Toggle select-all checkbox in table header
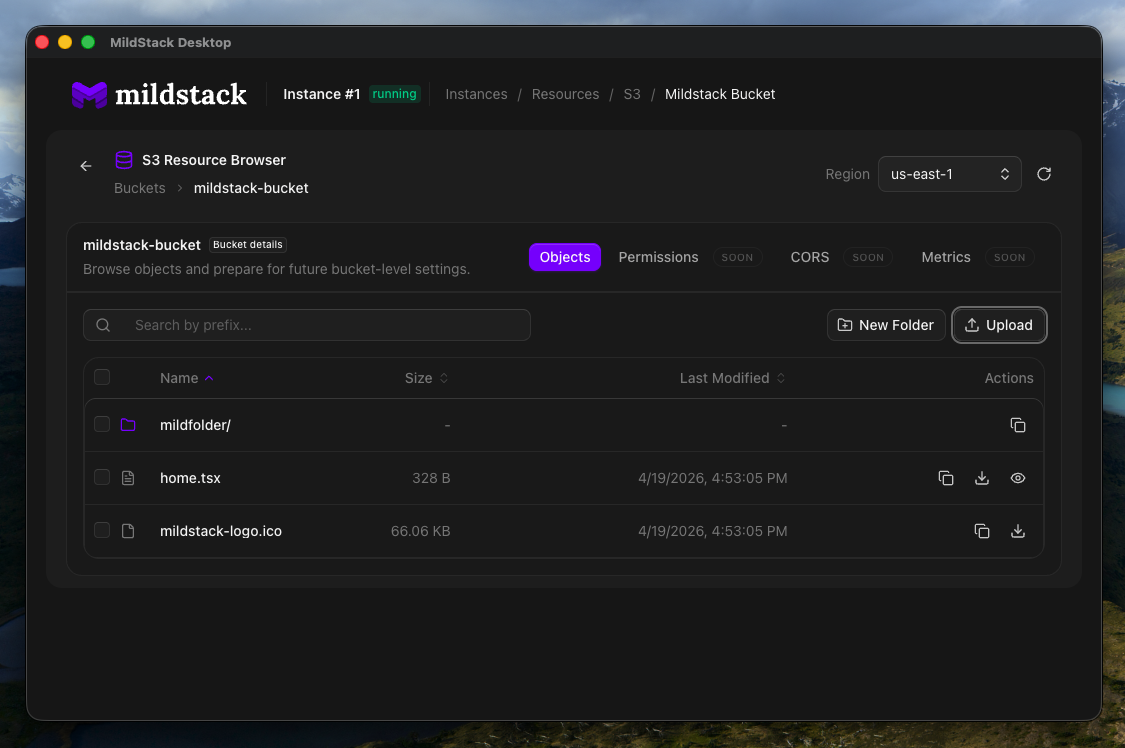The width and height of the screenshot is (1125, 748). [102, 377]
